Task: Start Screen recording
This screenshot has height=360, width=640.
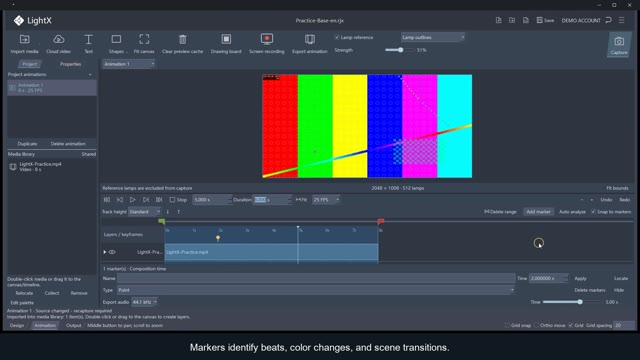Action: click(267, 44)
